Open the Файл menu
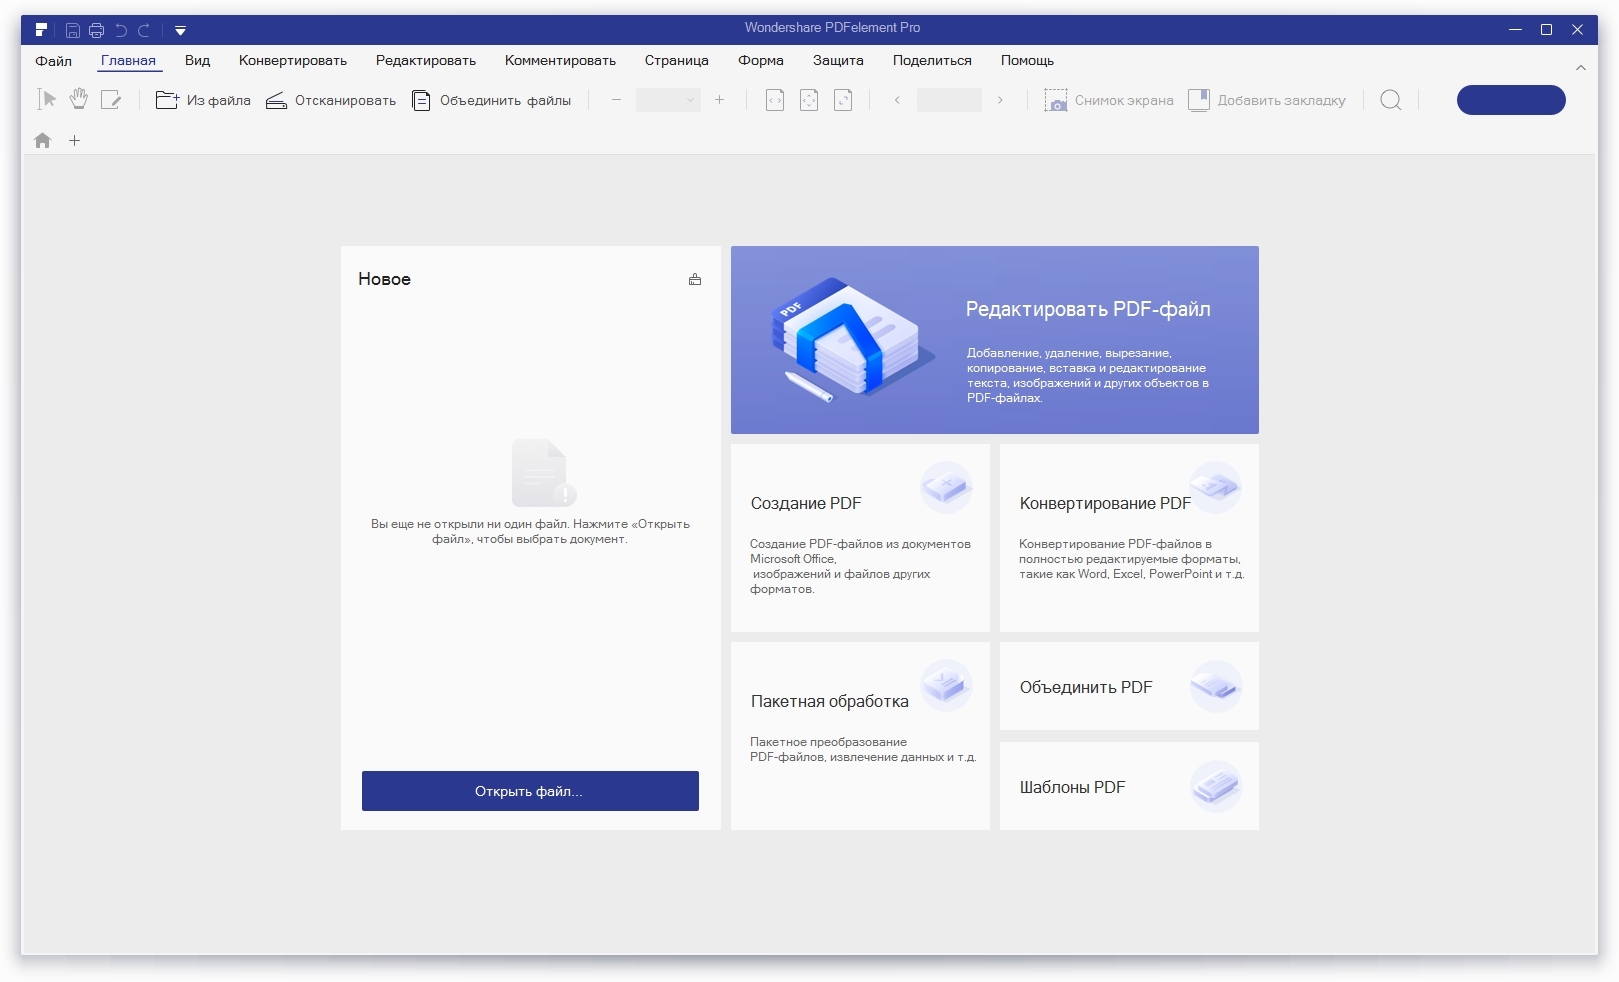Screen dimensions: 1619x982 pyautogui.click(x=54, y=61)
